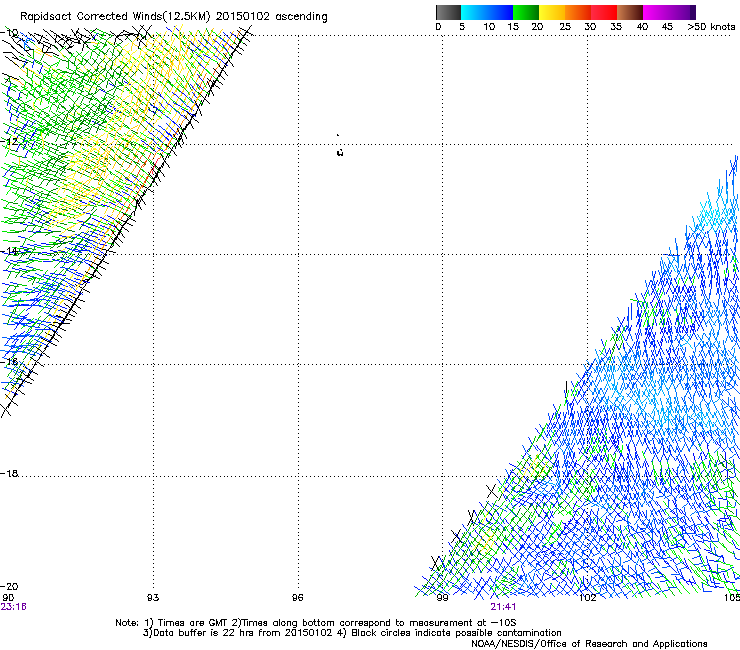
Task: Click the 'NOAA/NESDIS/Office of Research and Applications' credit
Action: [589, 644]
